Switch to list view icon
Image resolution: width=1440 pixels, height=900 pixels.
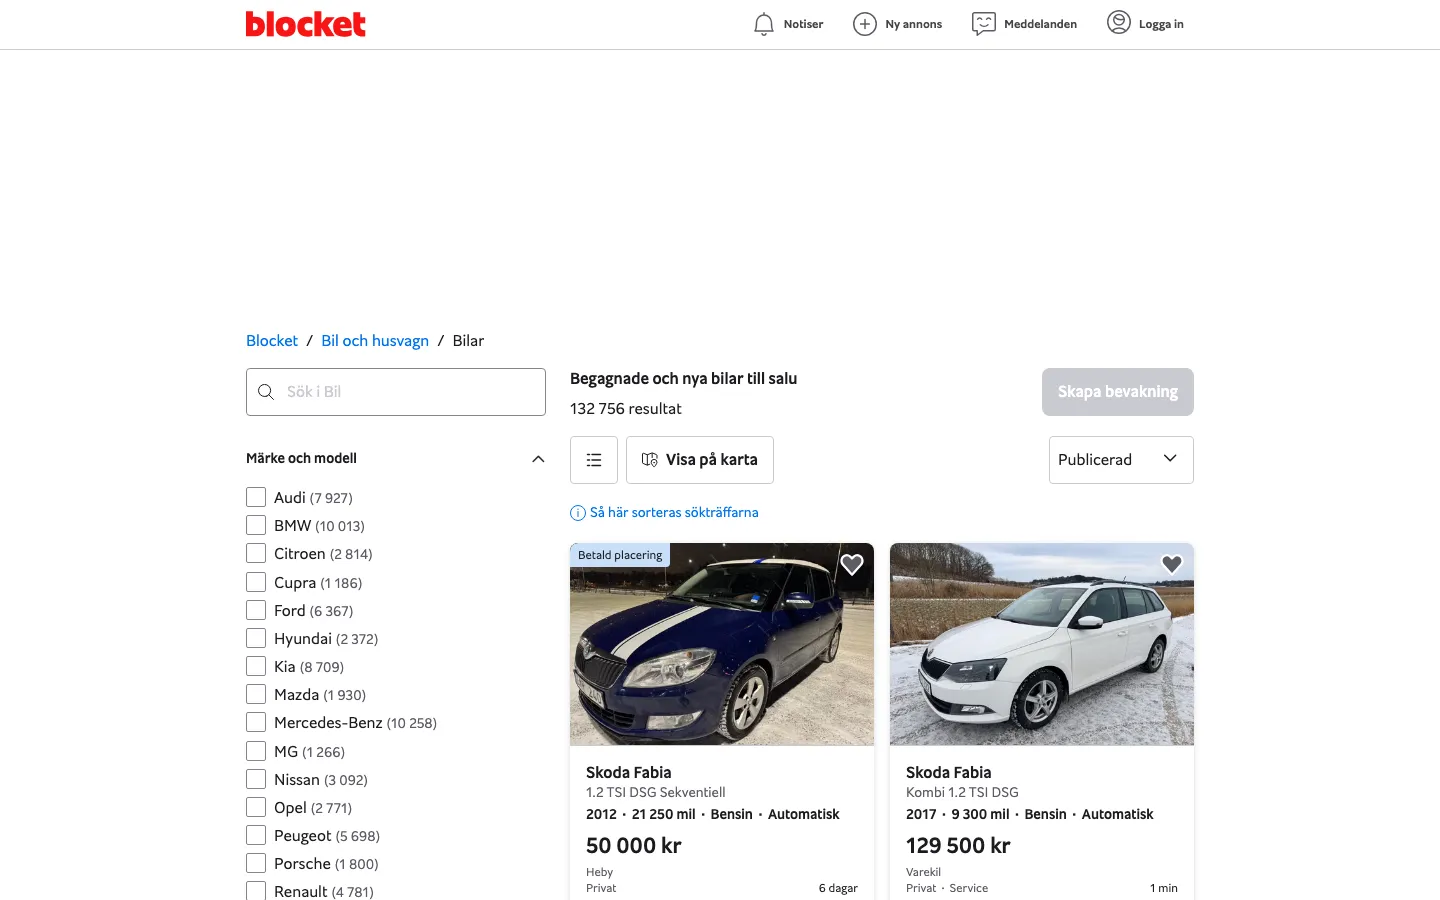tap(594, 460)
